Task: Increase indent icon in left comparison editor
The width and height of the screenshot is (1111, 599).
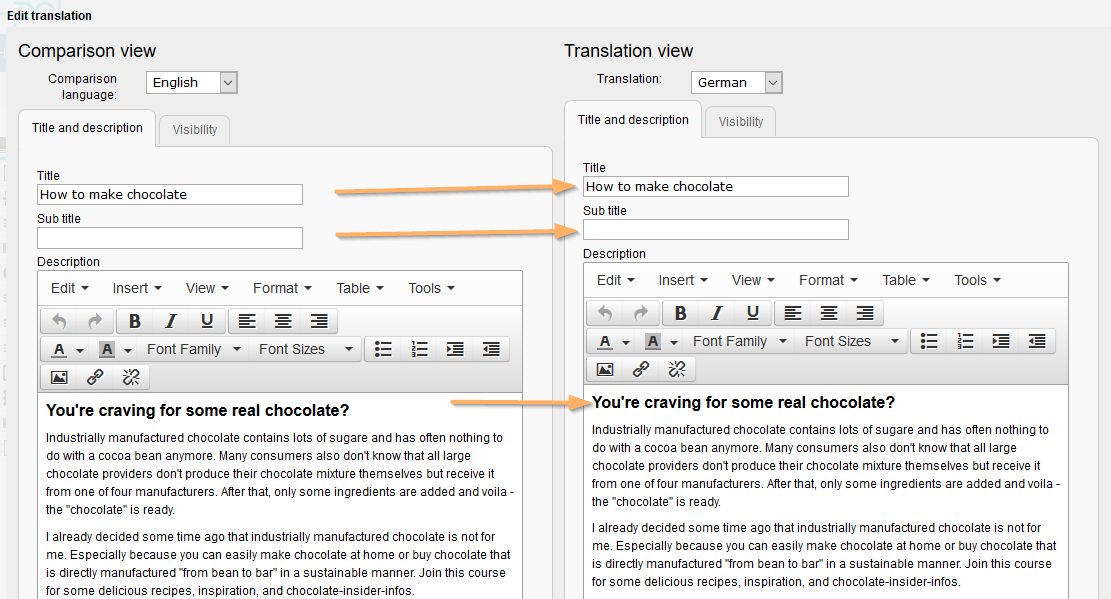Action: pyautogui.click(x=455, y=349)
